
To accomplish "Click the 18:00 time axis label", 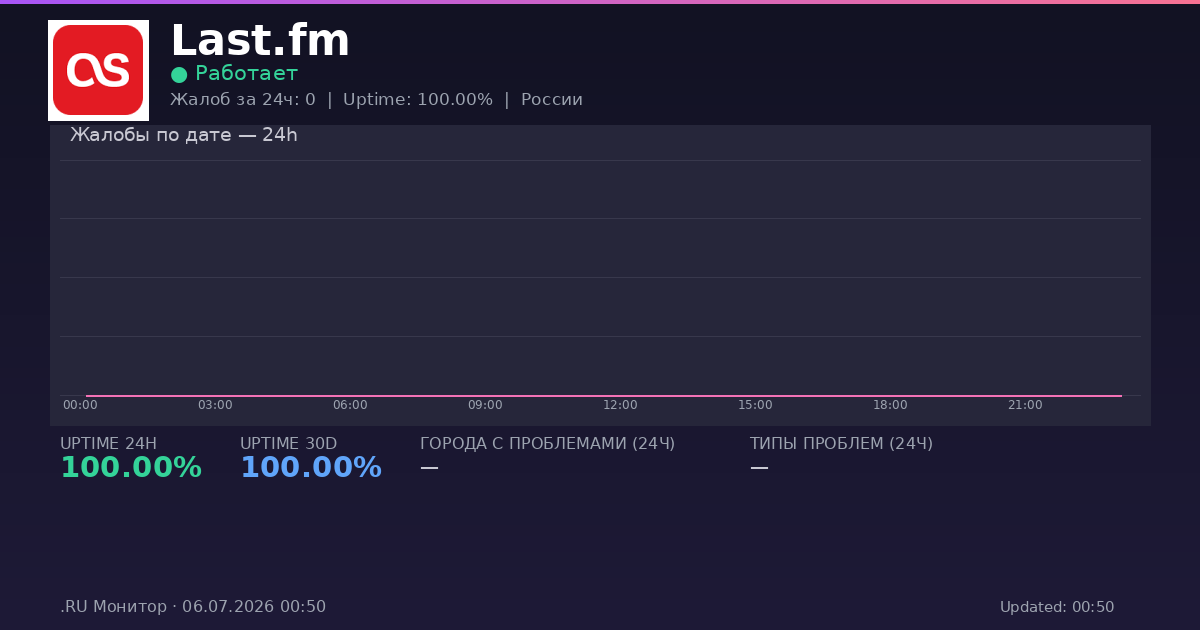I will 890,405.
